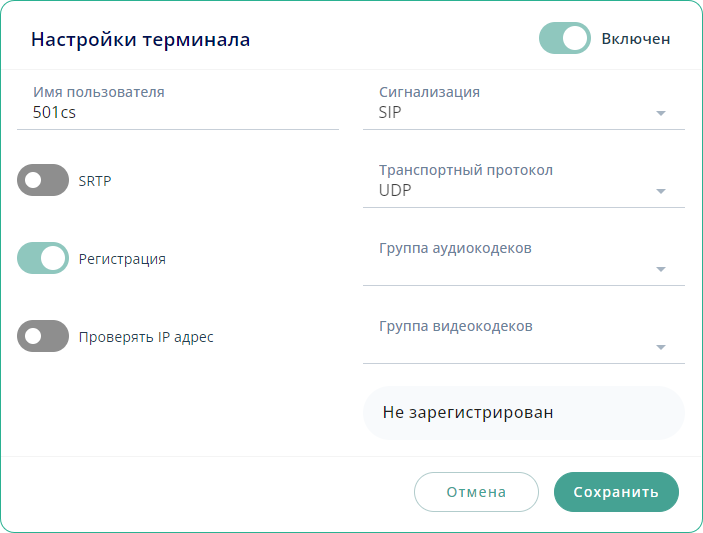Image resolution: width=703 pixels, height=533 pixels.
Task: Click the arrow icon in Сигнализация field
Action: (660, 114)
